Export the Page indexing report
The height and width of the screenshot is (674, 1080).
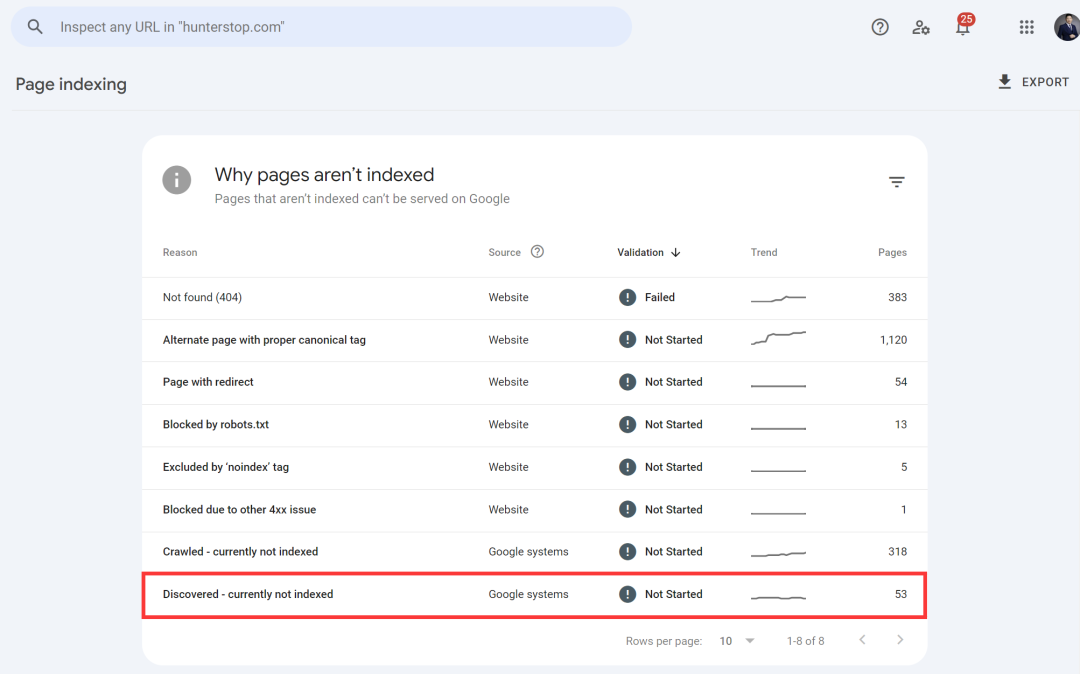(x=1033, y=82)
